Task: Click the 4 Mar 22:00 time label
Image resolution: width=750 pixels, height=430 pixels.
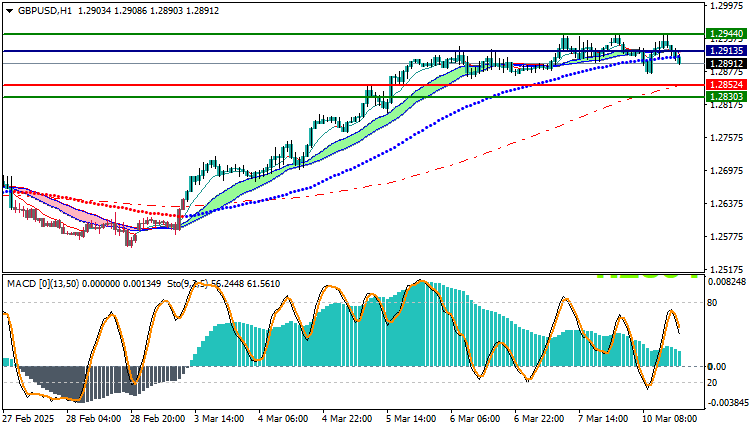Action: pos(347,419)
